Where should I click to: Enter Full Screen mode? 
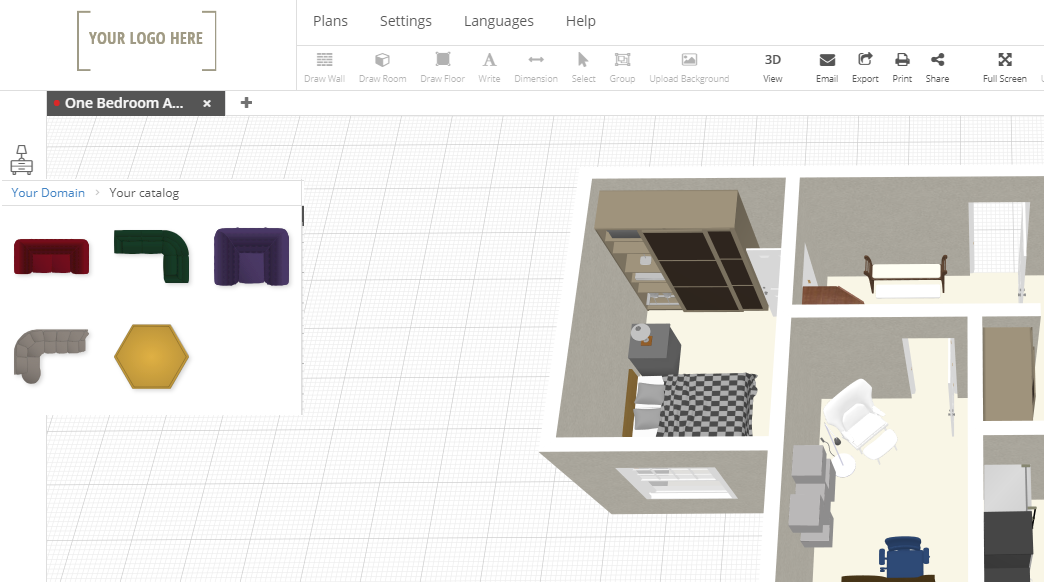coord(1004,67)
